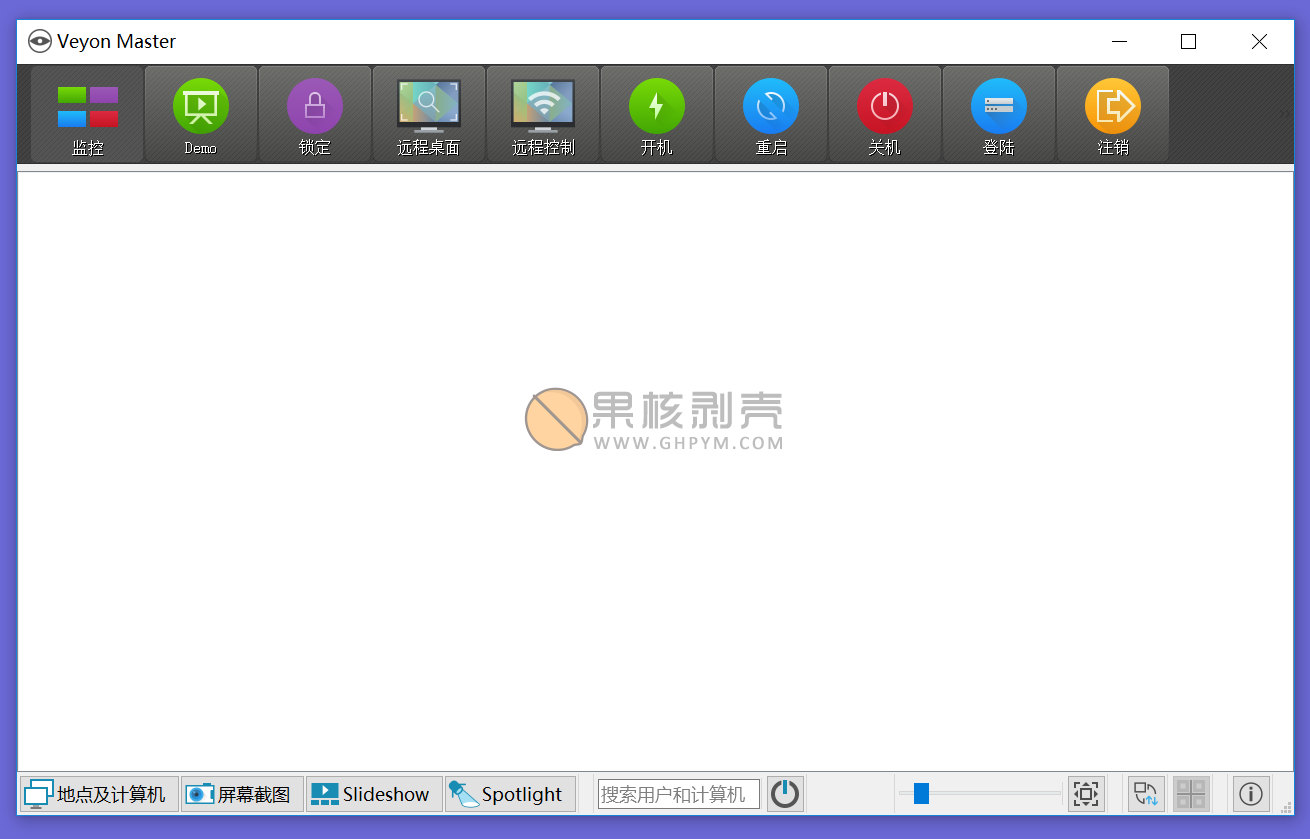Click the 搜索用户和计算机 search field

tap(677, 793)
